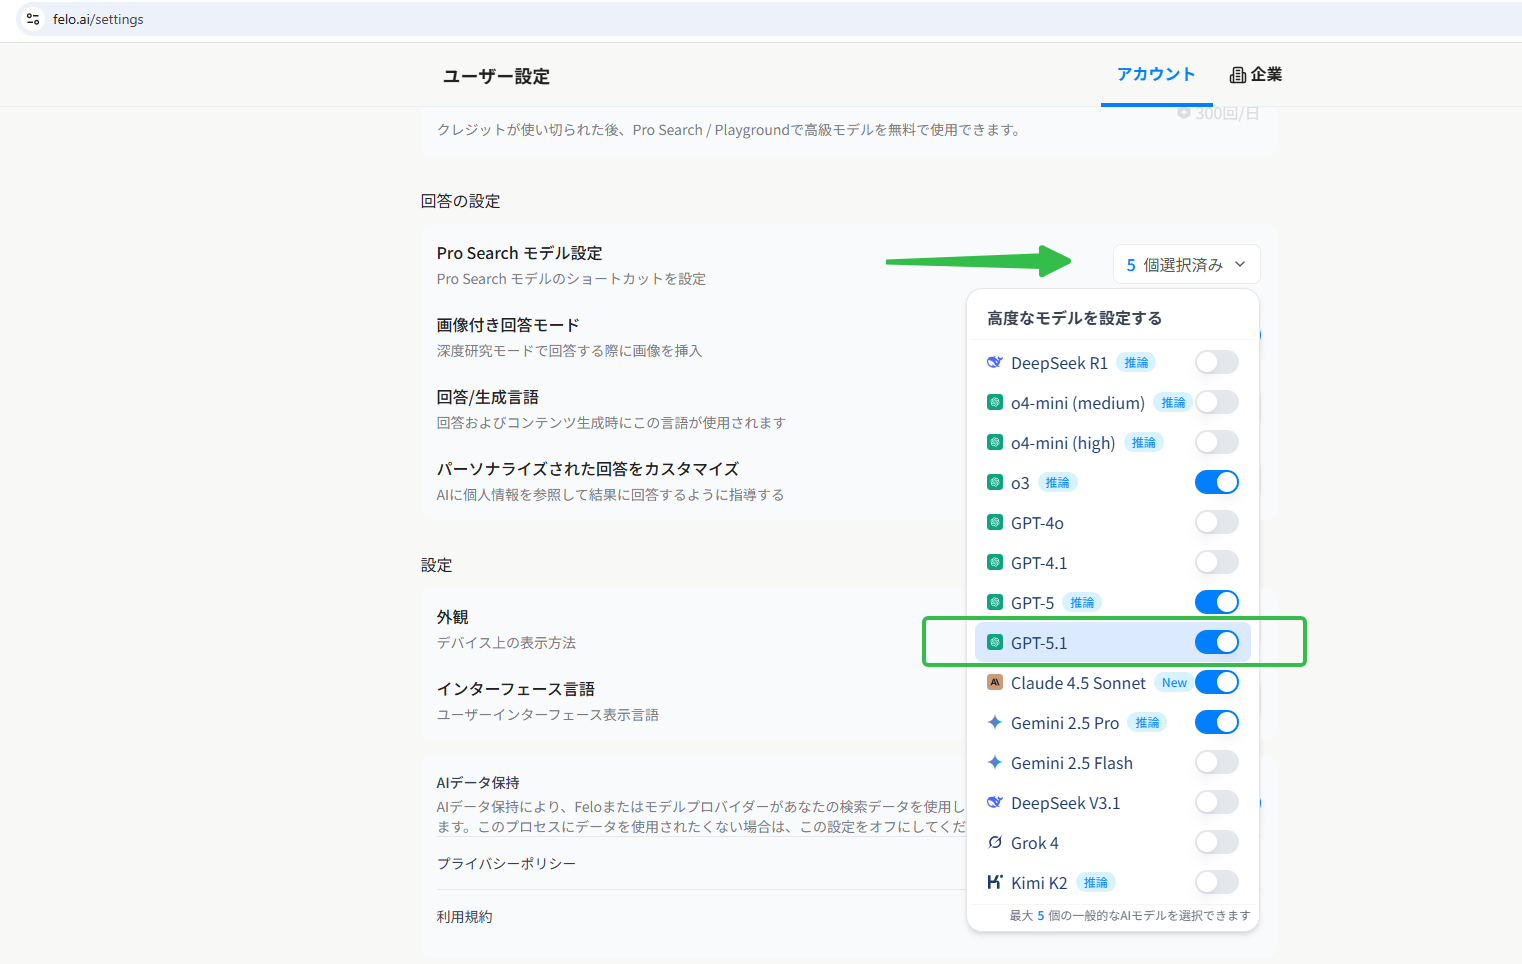The image size is (1522, 964).
Task: Click the Grok icon next to Grok 4
Action: (995, 842)
